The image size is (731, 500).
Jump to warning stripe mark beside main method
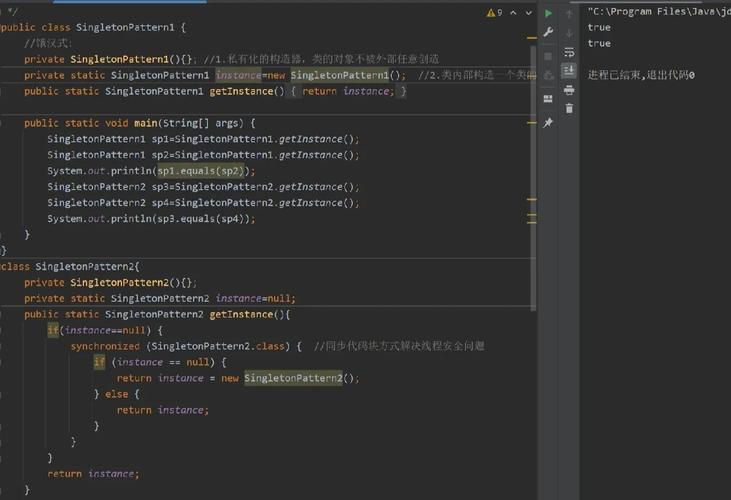coord(532,123)
